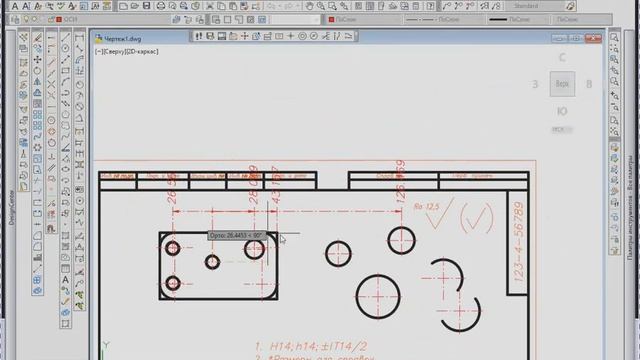Select the Move tool with cross arrows
640x360 pixels.
(38, 60)
